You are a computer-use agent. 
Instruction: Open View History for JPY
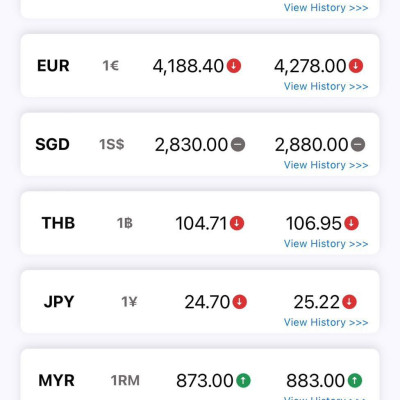(x=326, y=322)
